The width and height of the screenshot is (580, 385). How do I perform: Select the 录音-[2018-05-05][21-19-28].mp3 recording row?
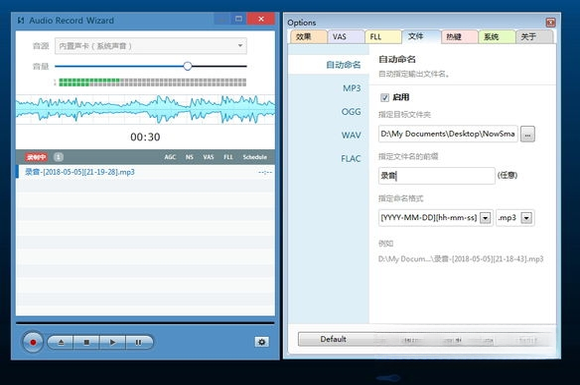click(145, 172)
